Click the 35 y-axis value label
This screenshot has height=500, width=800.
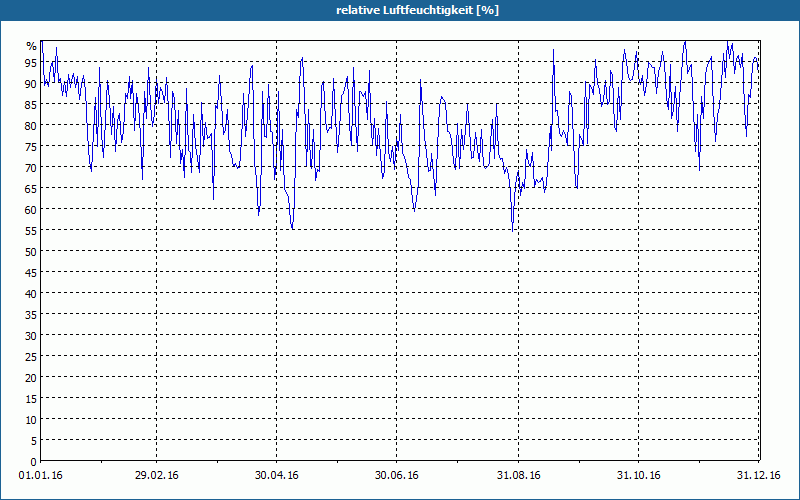pos(31,314)
